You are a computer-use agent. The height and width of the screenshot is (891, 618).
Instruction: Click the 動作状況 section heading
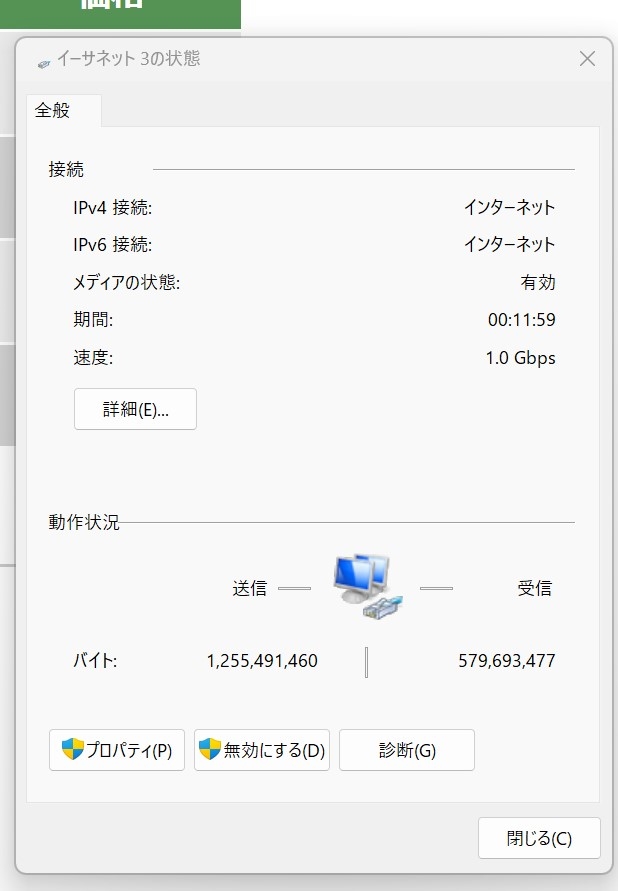[84, 522]
